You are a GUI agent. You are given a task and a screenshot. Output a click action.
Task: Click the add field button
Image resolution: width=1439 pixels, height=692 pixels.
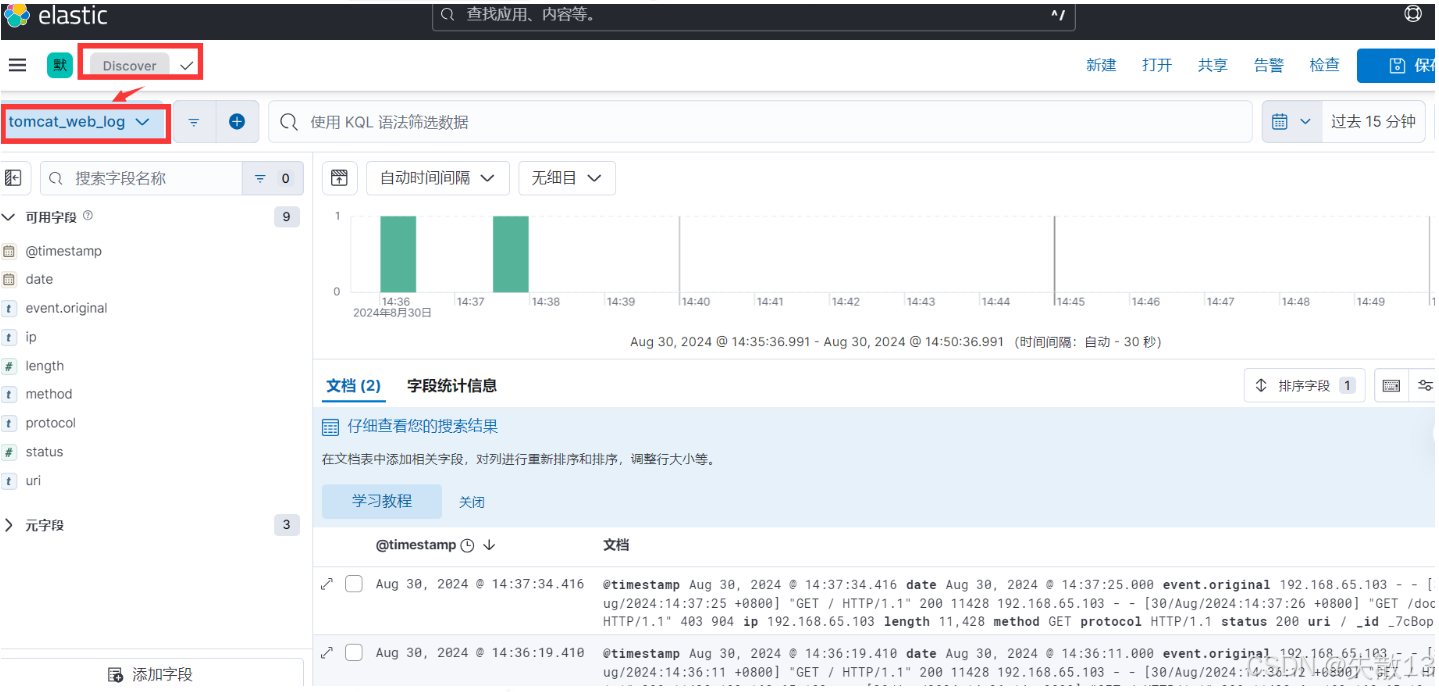[x=151, y=674]
